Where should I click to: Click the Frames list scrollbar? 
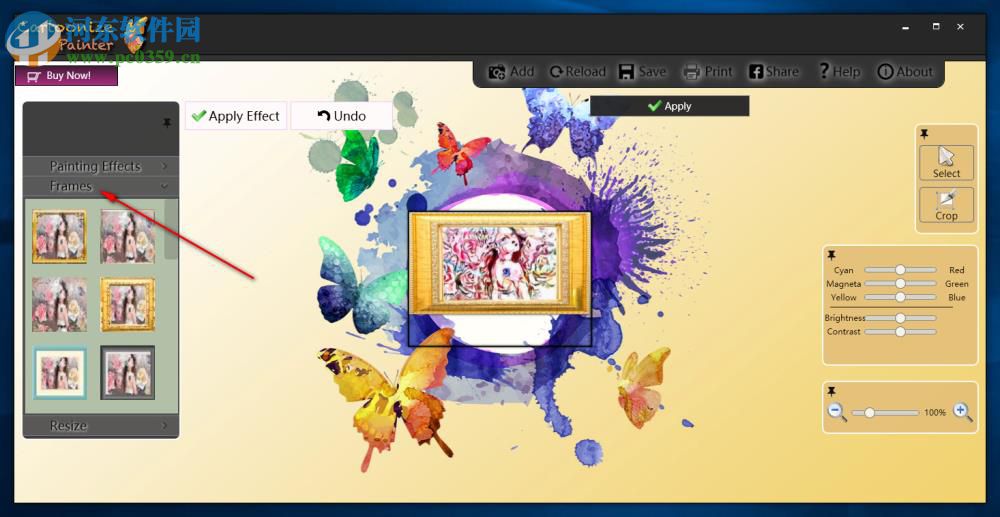(x=171, y=229)
